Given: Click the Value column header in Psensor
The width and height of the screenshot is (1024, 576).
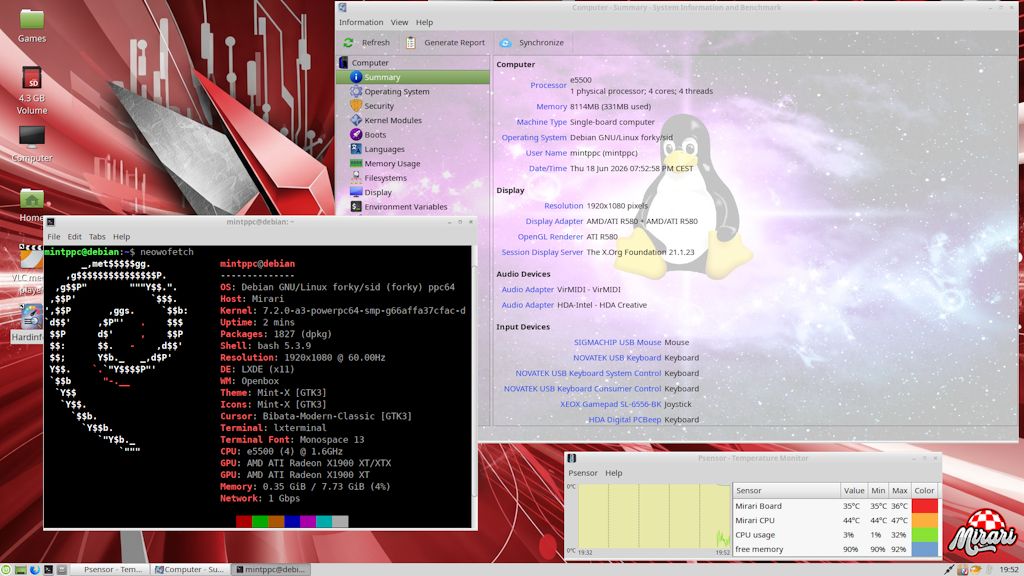Looking at the screenshot, I should [854, 490].
